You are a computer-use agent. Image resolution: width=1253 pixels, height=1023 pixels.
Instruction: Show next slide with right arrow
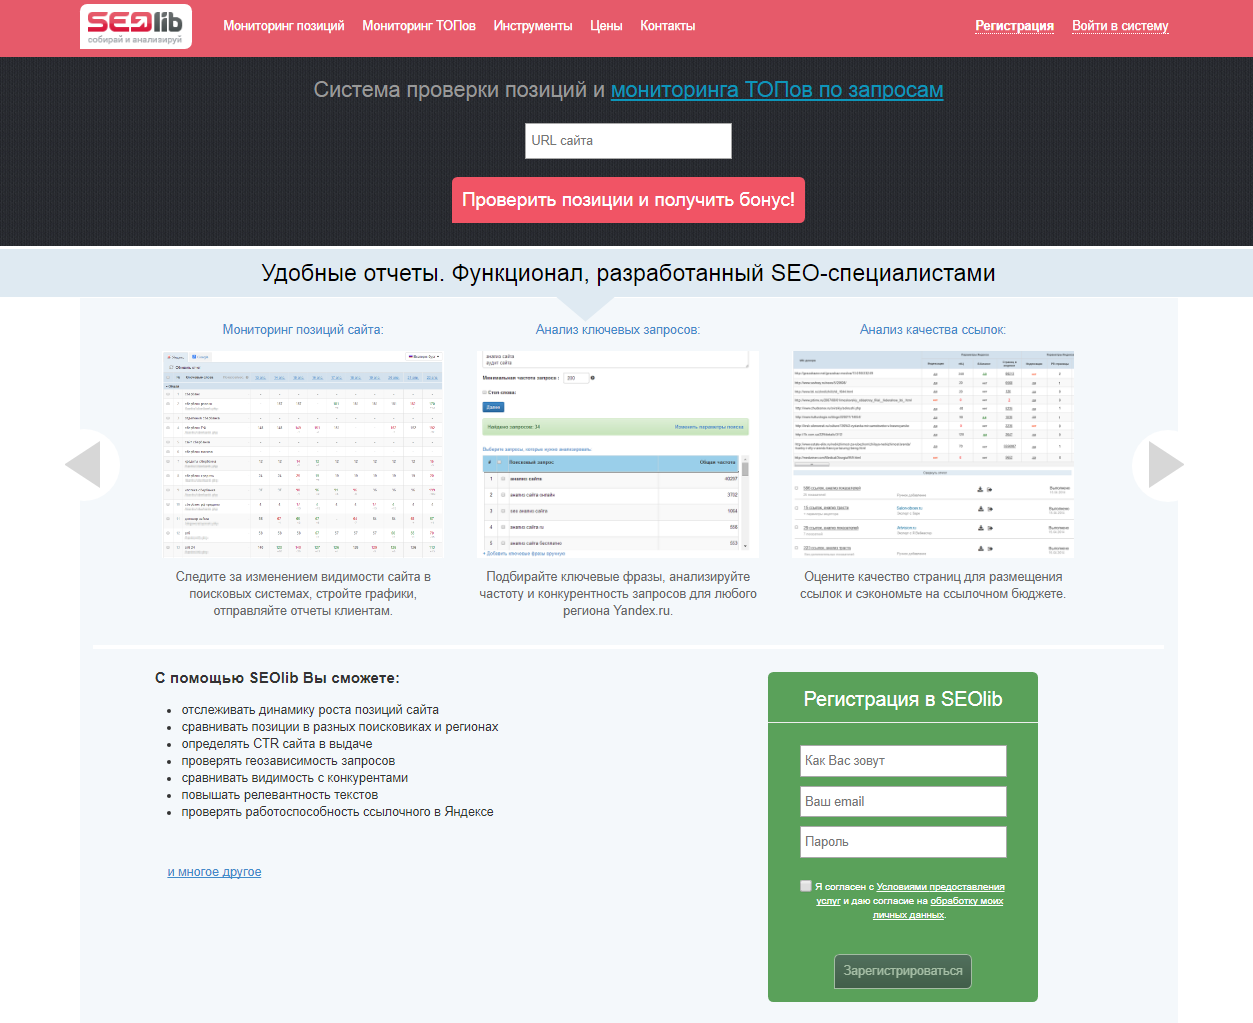(x=1165, y=465)
